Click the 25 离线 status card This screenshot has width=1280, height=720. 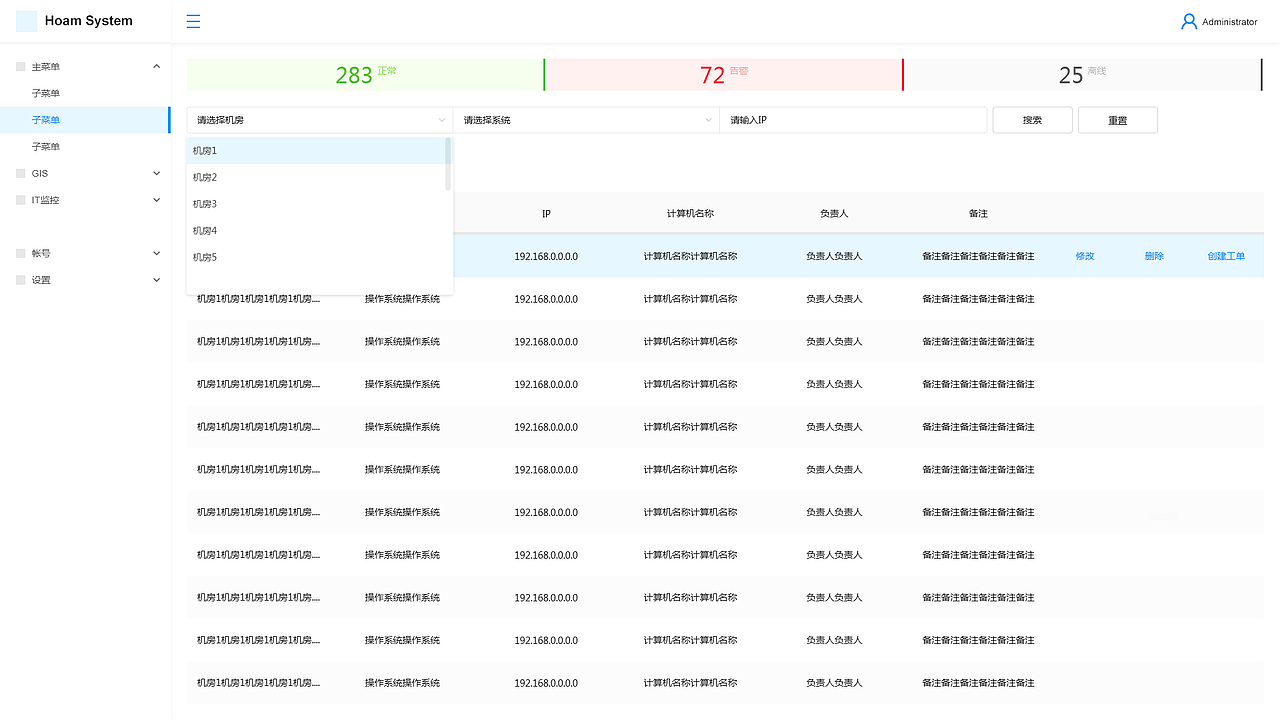(1083, 75)
